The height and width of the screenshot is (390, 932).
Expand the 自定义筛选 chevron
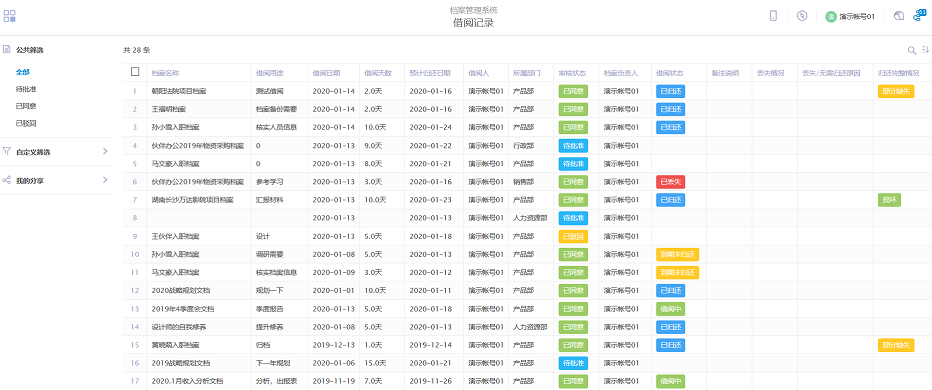105,152
